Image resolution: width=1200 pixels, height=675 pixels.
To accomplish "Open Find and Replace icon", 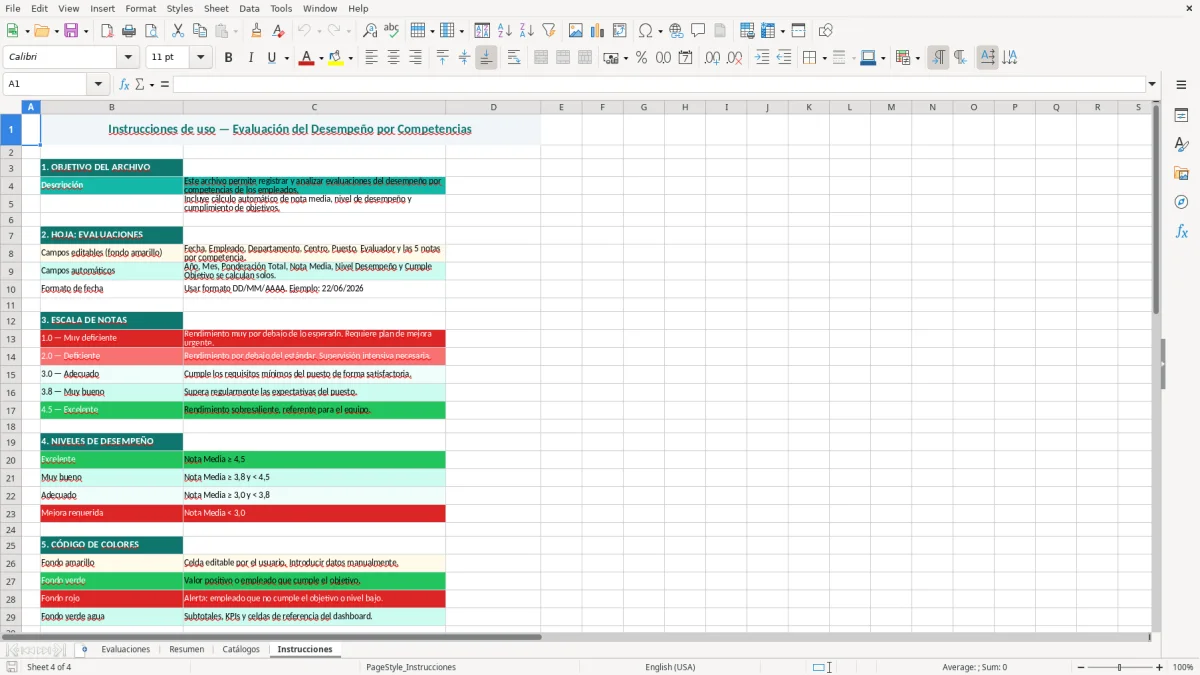I will coord(369,31).
